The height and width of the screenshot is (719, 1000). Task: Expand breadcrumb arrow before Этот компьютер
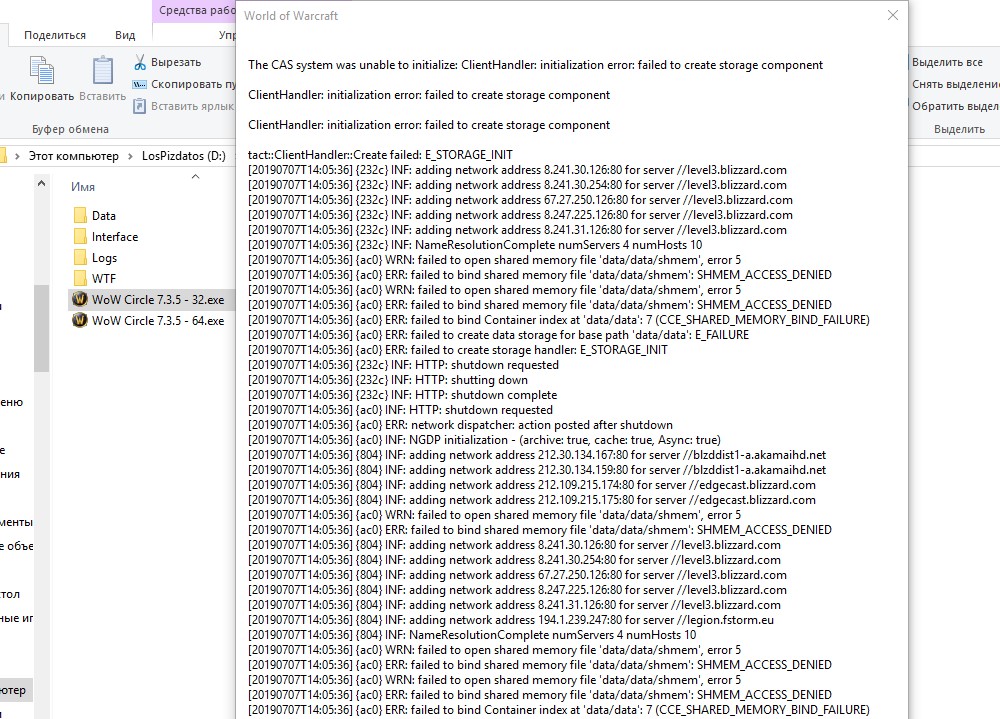point(18,156)
